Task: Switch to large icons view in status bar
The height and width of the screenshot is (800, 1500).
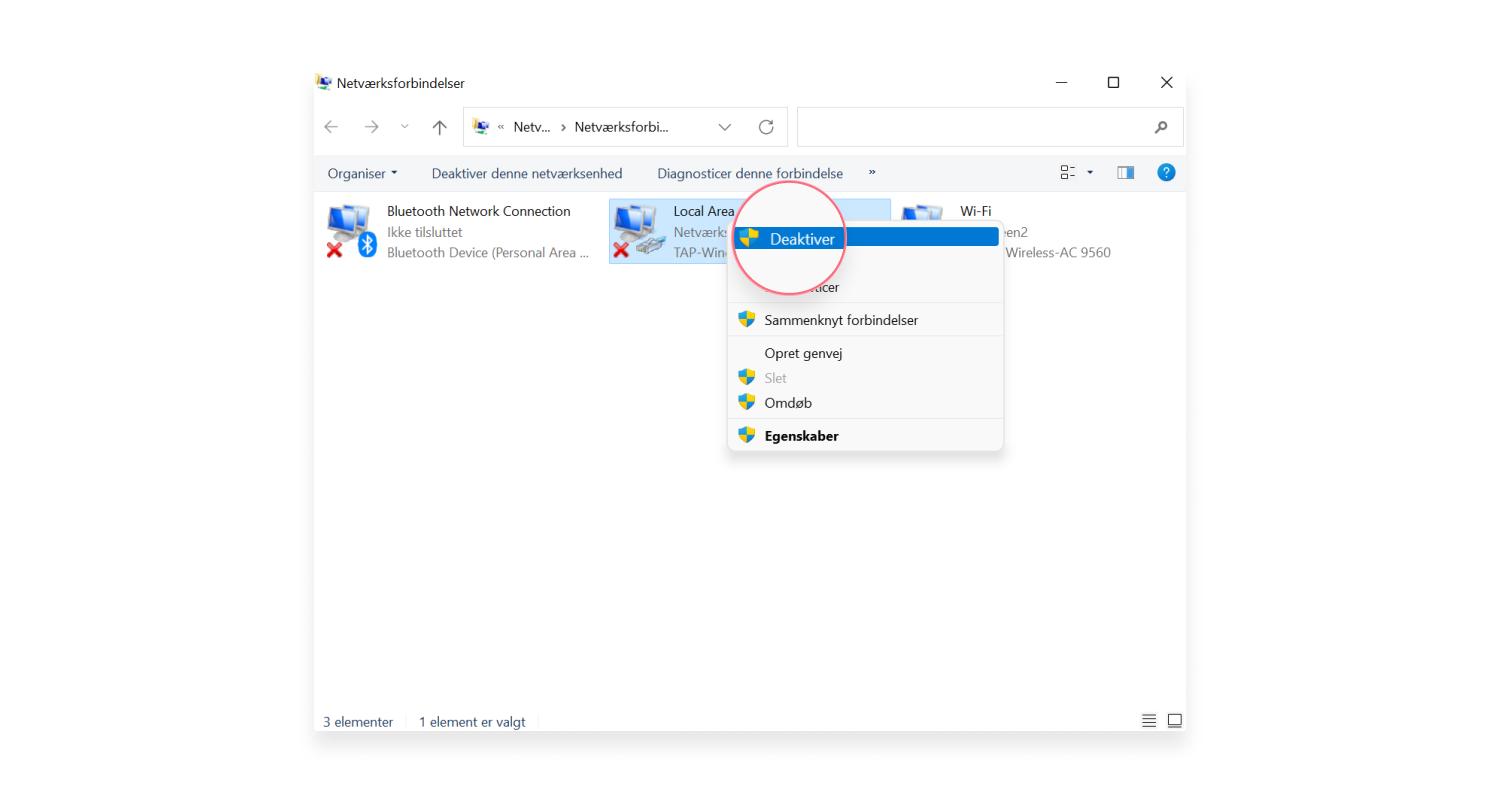Action: point(1175,721)
